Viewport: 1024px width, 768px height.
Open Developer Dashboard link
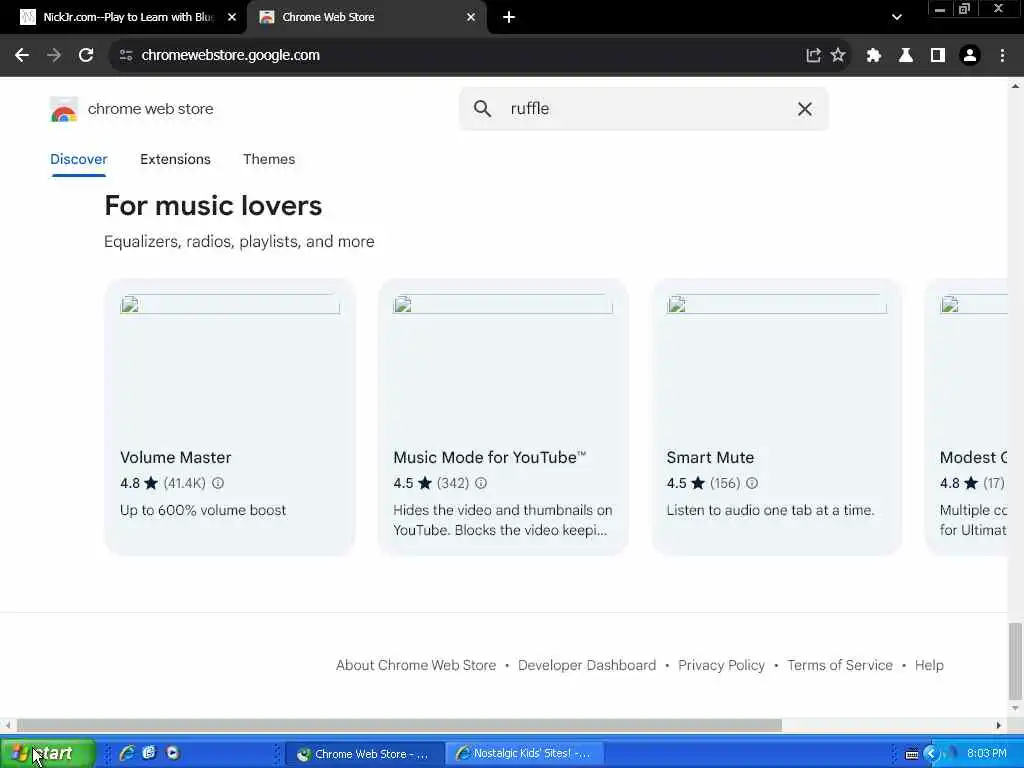[x=587, y=665]
